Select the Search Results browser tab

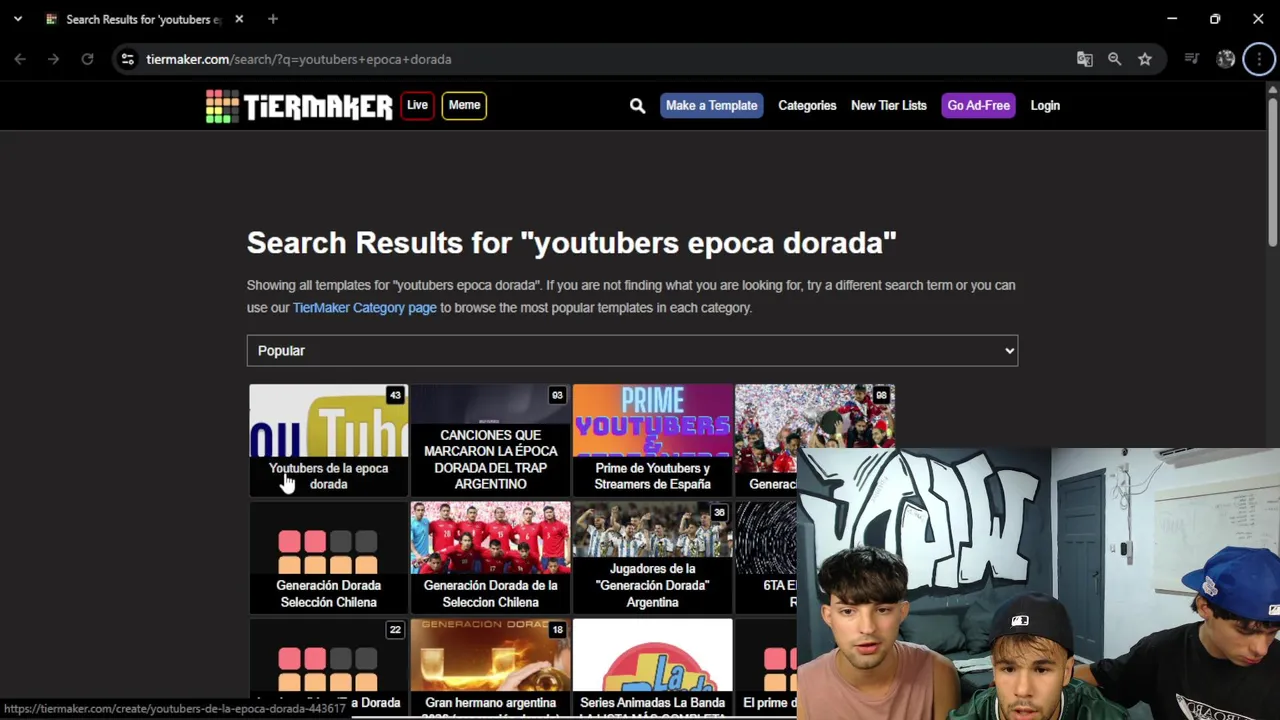pos(145,19)
